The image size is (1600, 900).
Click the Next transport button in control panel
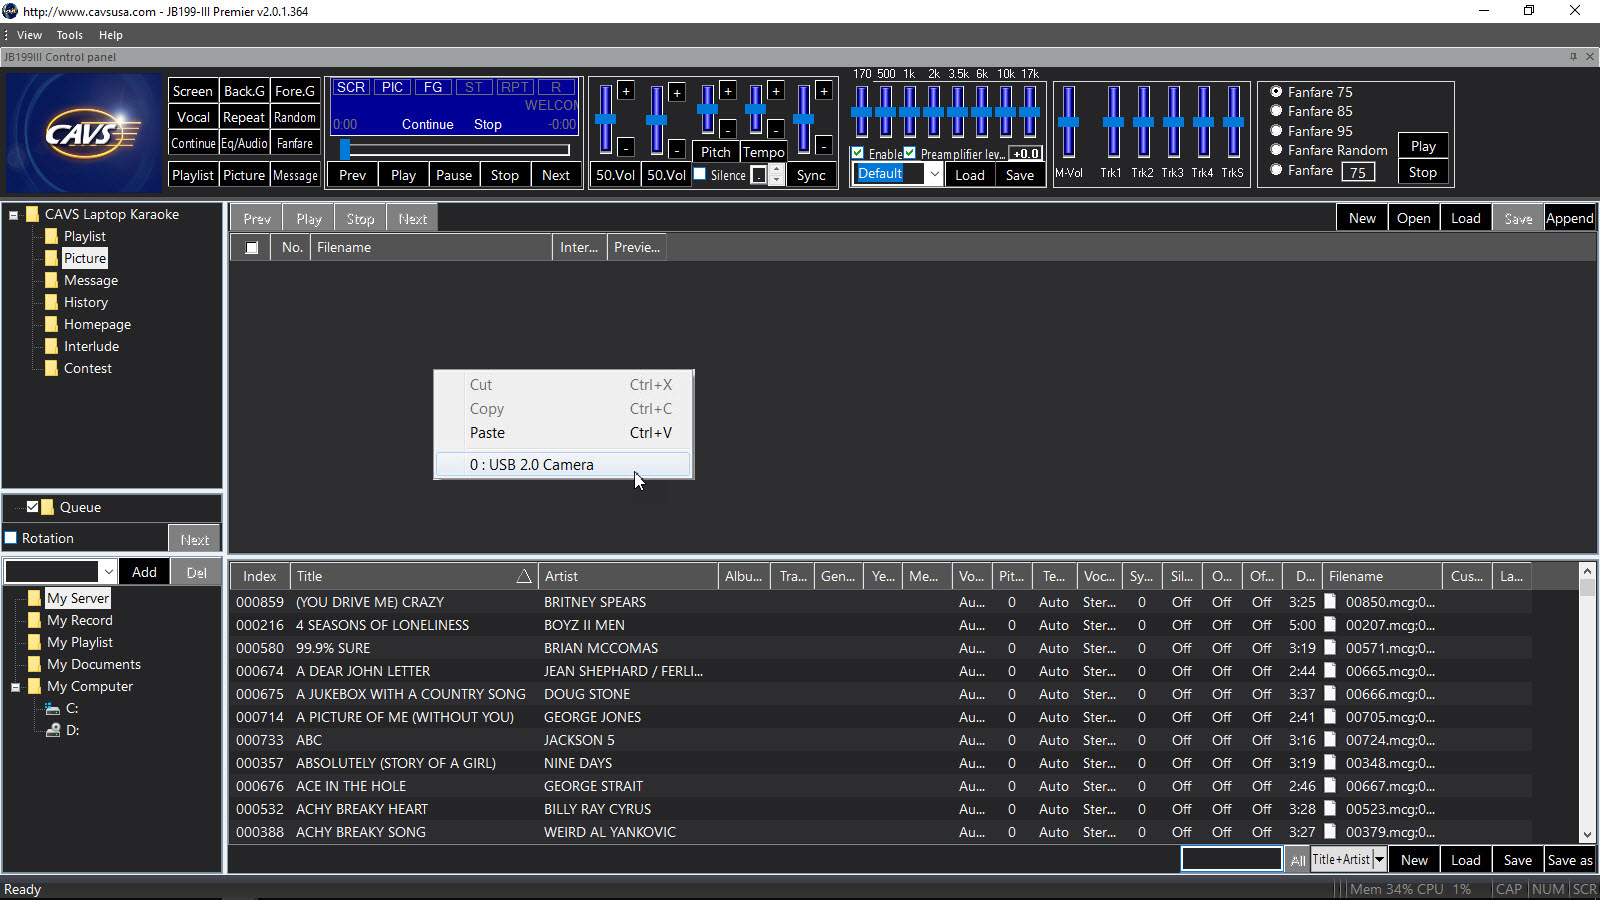[x=556, y=175]
